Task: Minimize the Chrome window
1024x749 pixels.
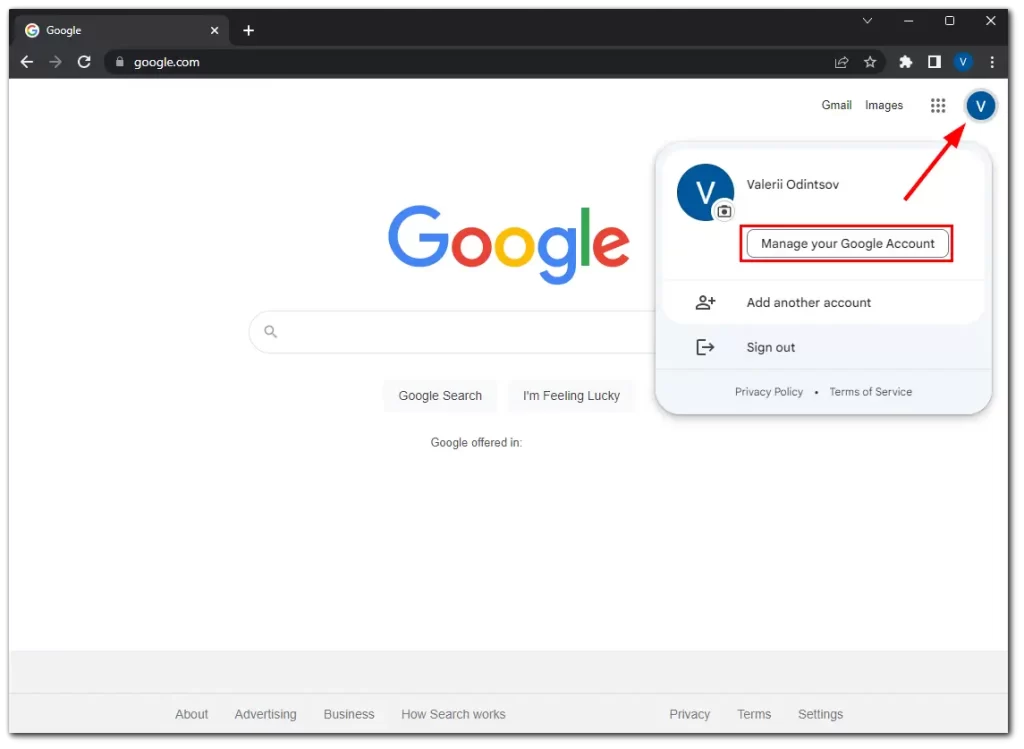Action: coord(909,21)
